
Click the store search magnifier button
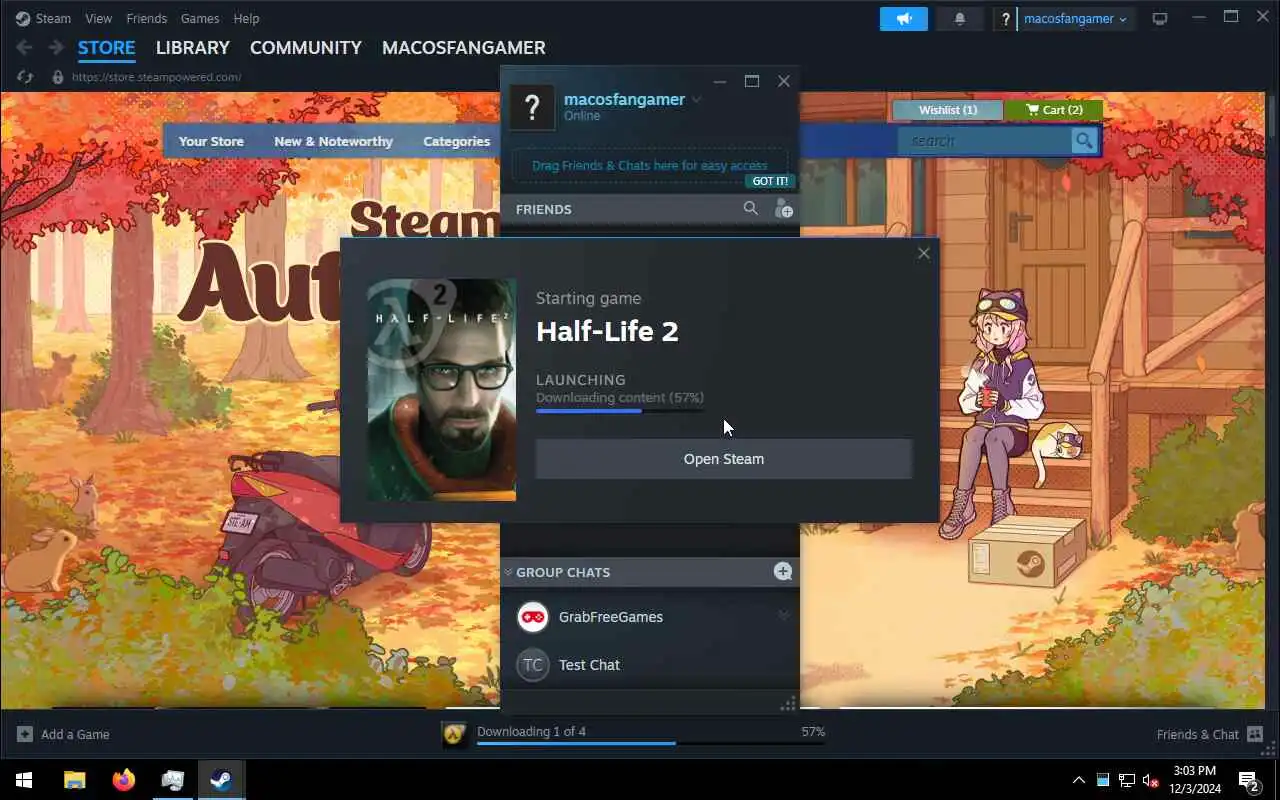pos(1084,141)
